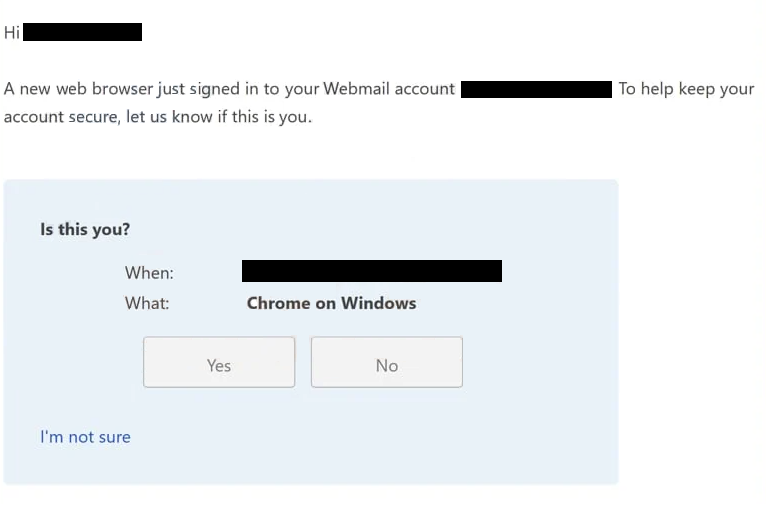Click the word "Chrome" in bold text
This screenshot has height=509, width=766.
point(278,303)
